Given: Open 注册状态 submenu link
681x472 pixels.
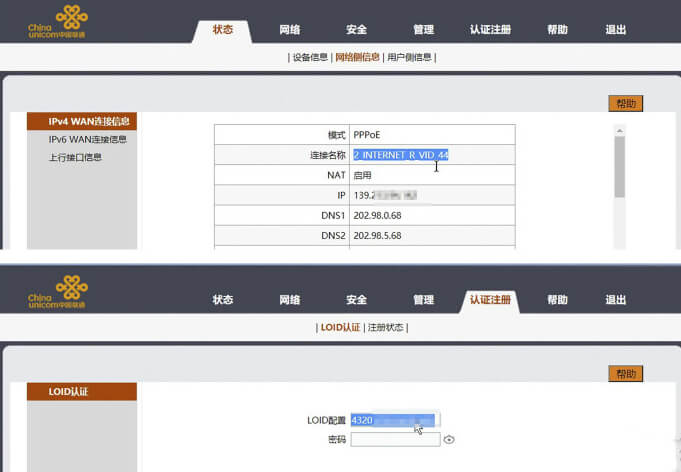Looking at the screenshot, I should pyautogui.click(x=386, y=327).
